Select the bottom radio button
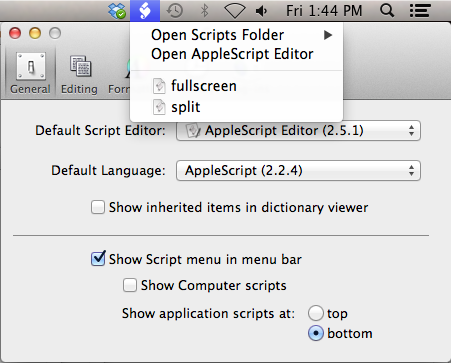The image size is (451, 363). click(316, 333)
